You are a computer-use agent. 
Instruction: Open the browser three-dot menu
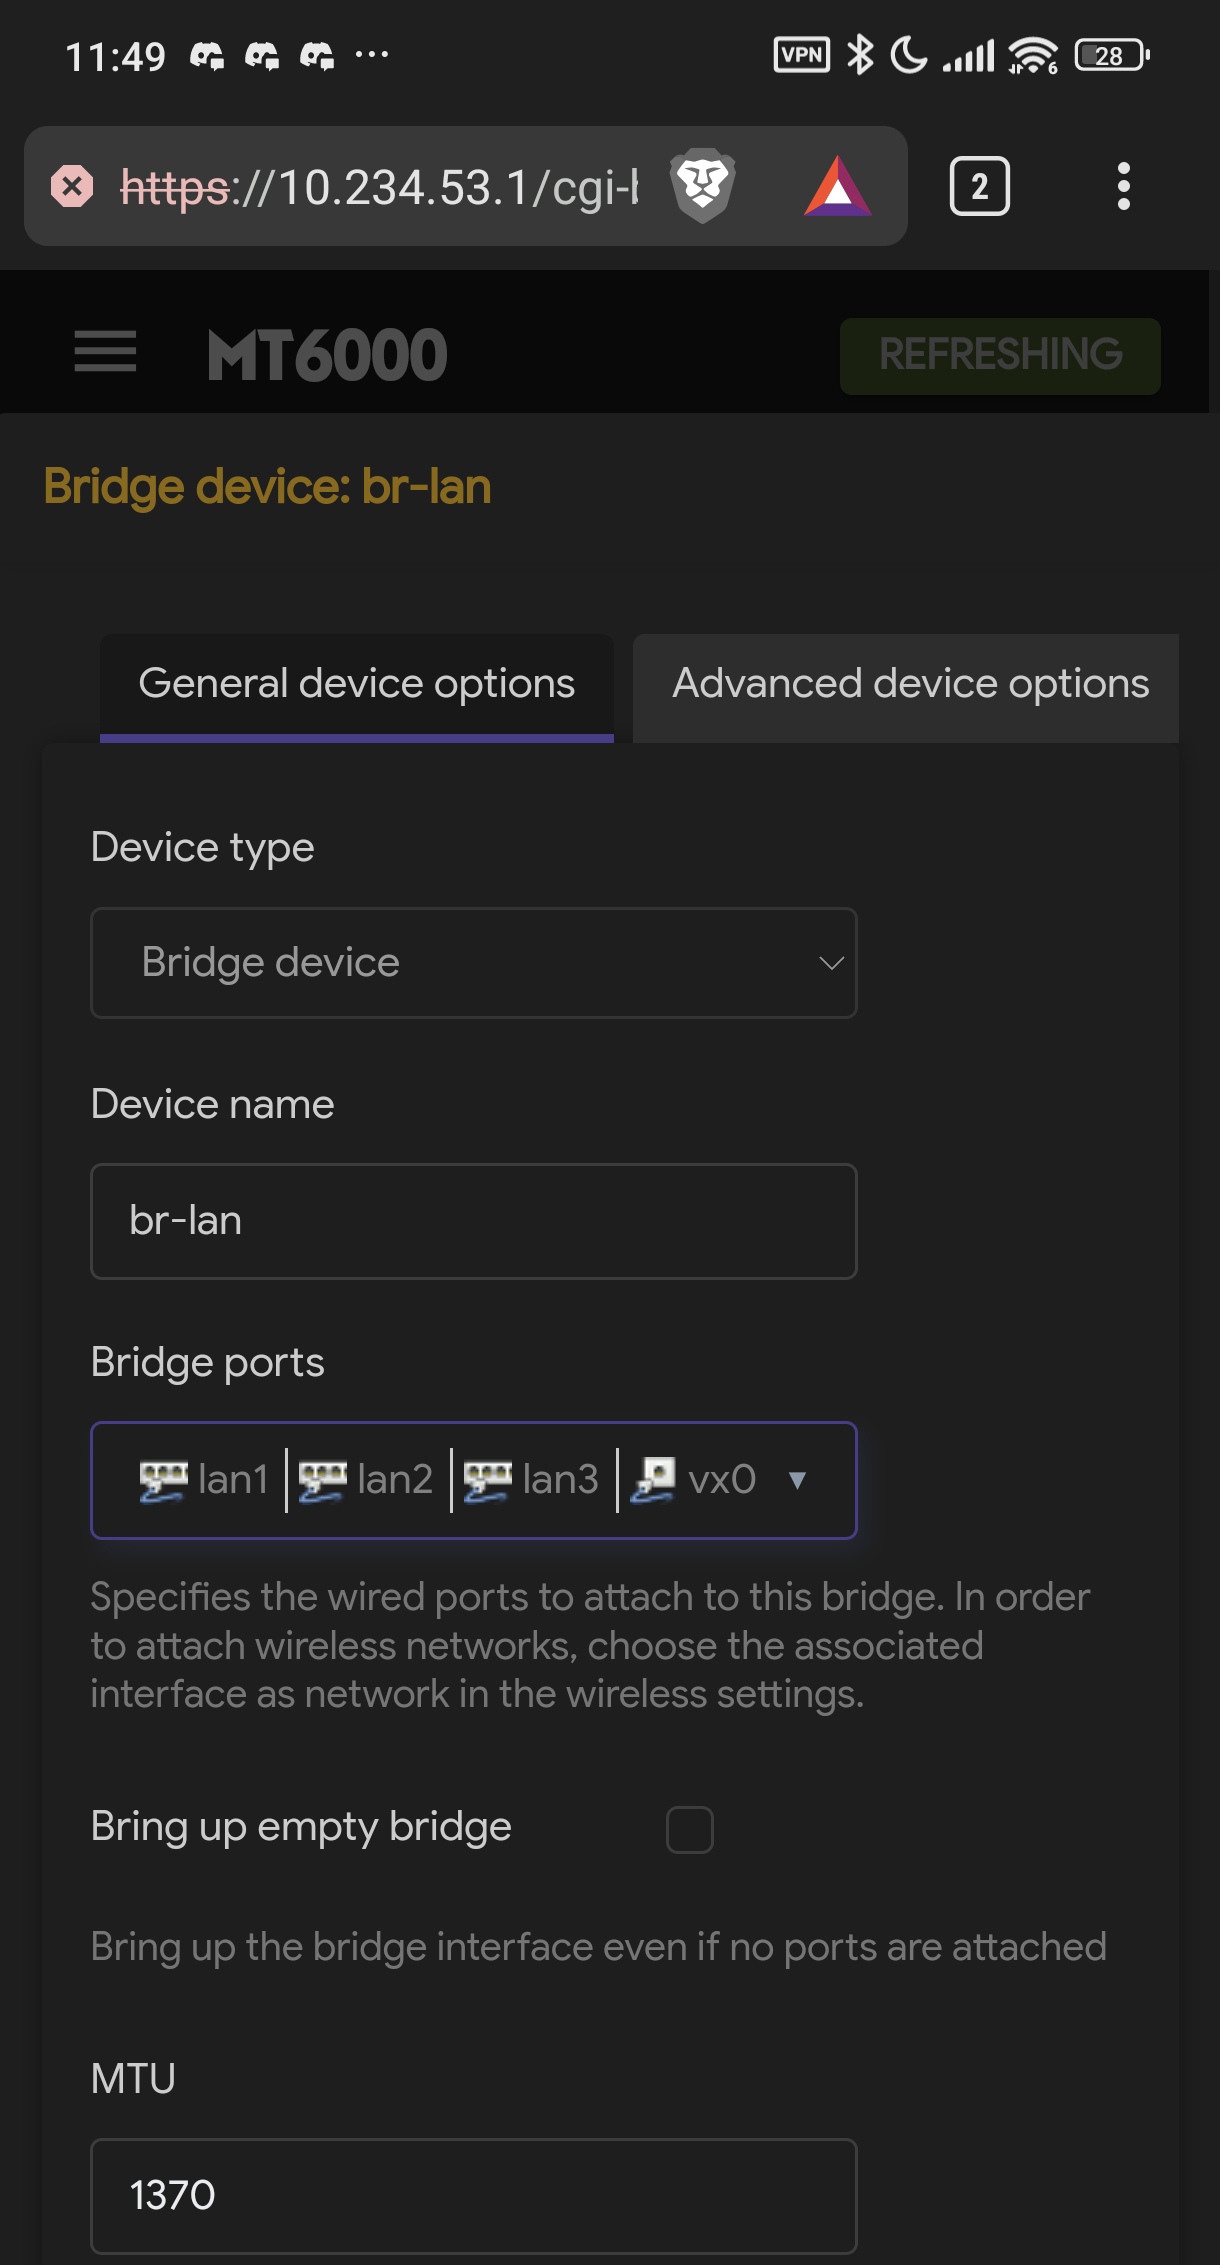(1123, 187)
